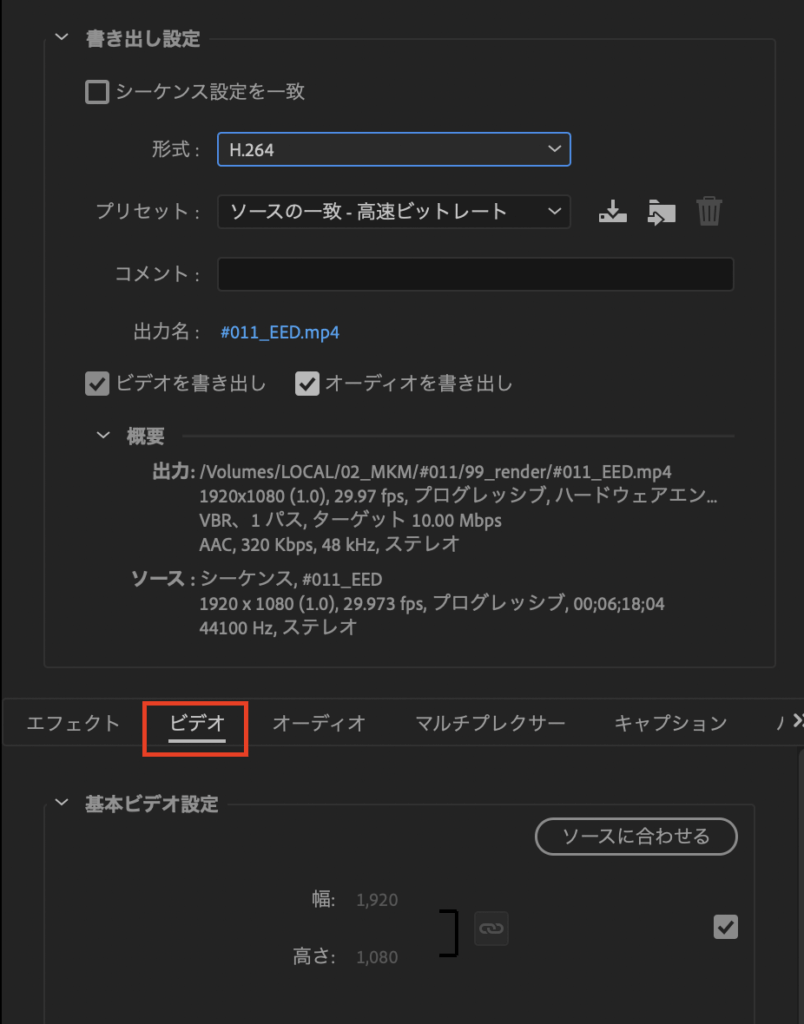Open the キャプション tab
Viewport: 804px width, 1024px height.
671,723
